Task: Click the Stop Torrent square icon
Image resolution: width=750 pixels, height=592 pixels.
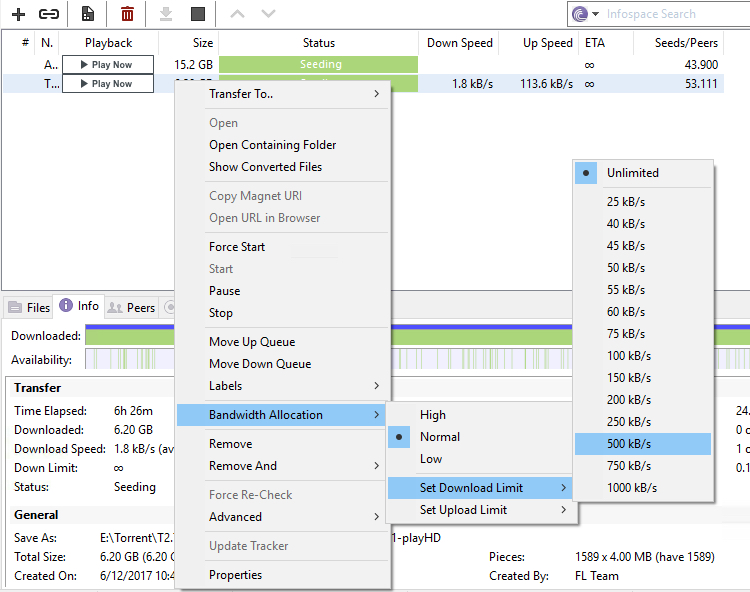Action: click(x=198, y=14)
